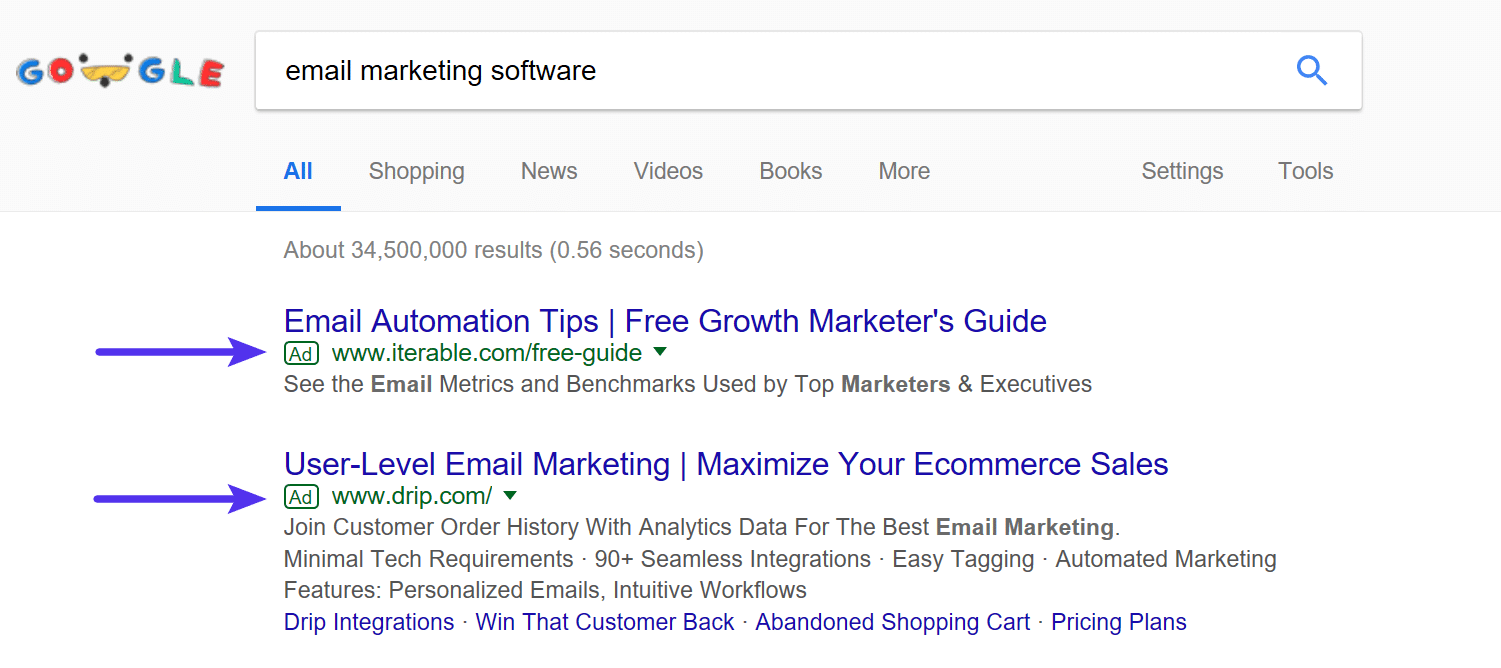Click the search magnifying glass icon
This screenshot has width=1501, height=668.
point(1312,70)
